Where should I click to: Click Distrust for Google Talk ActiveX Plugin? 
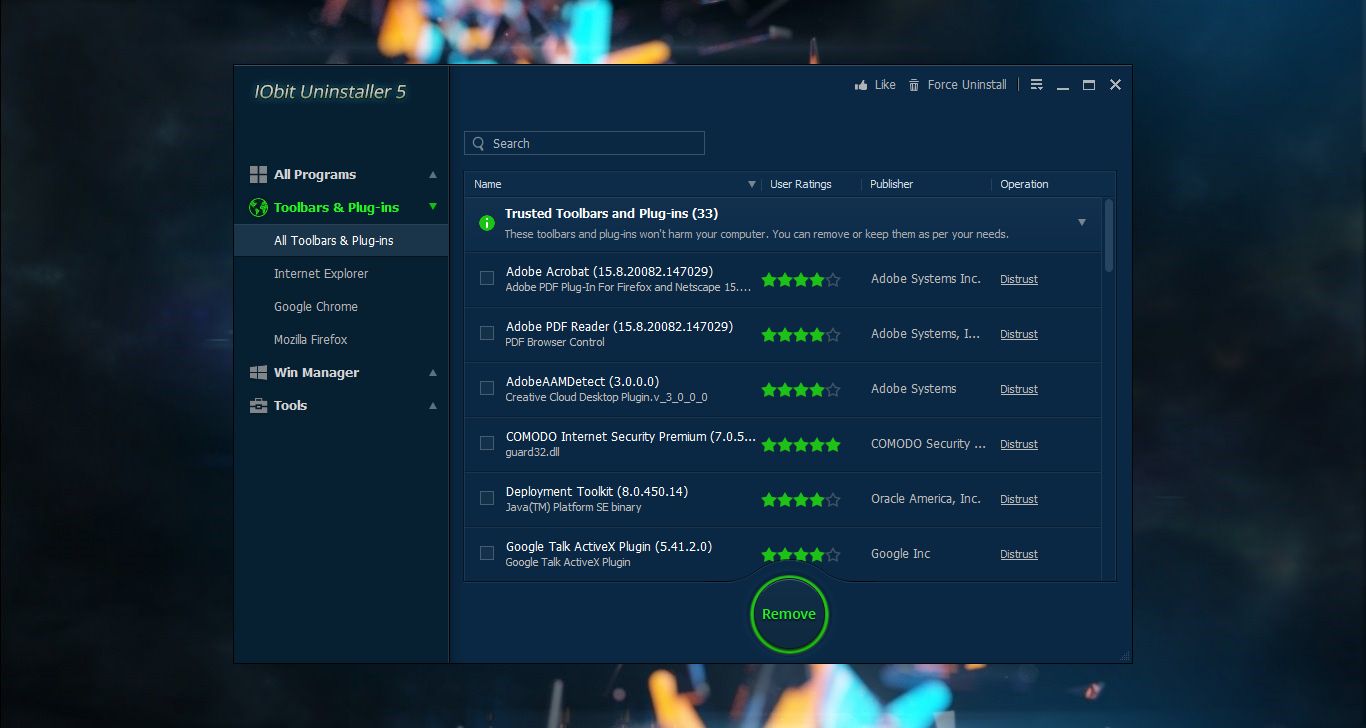[x=1019, y=554]
